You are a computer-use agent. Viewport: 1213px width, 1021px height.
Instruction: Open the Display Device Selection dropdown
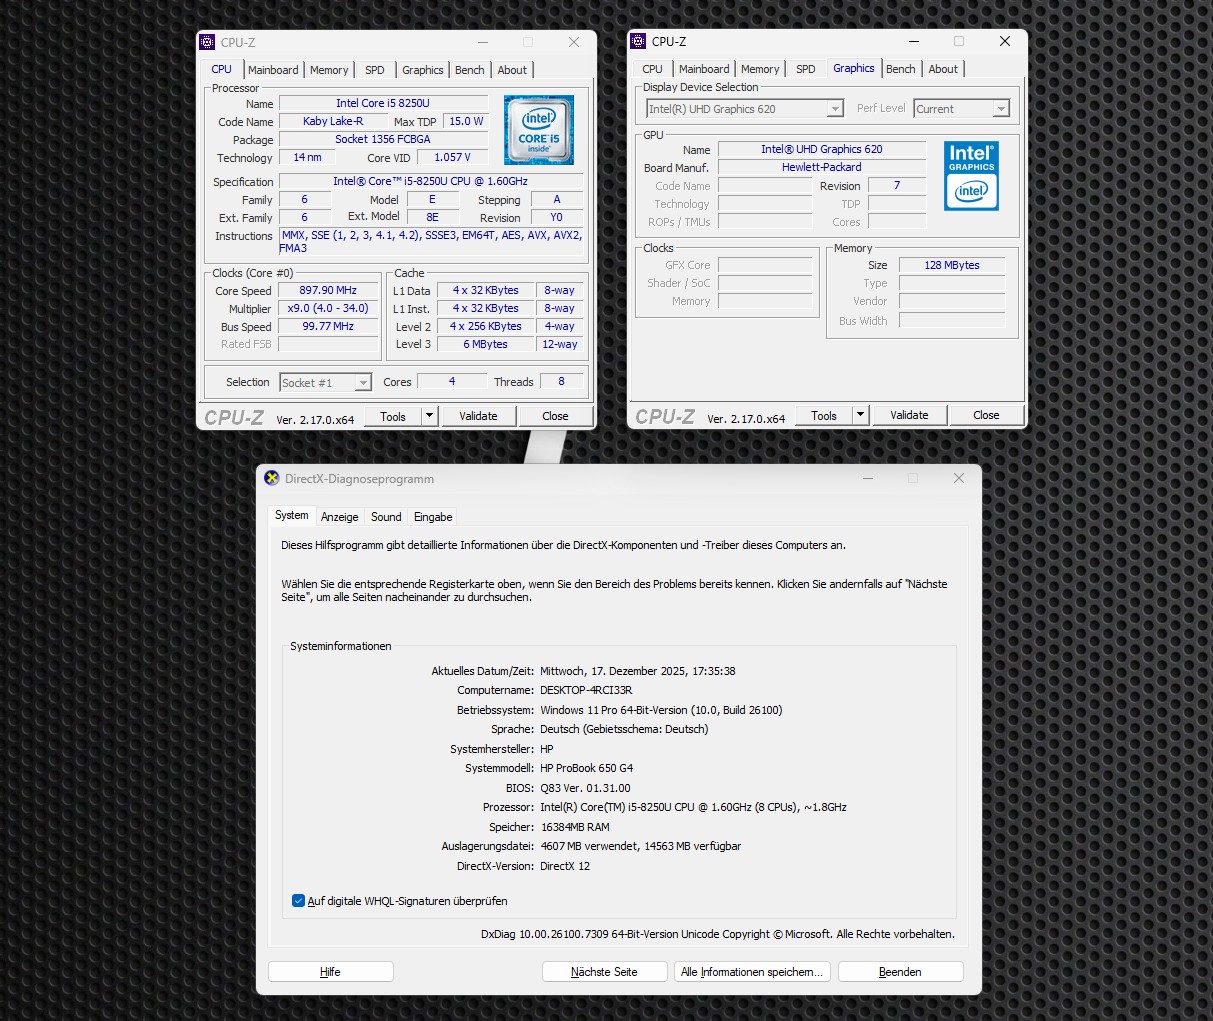[x=835, y=109]
